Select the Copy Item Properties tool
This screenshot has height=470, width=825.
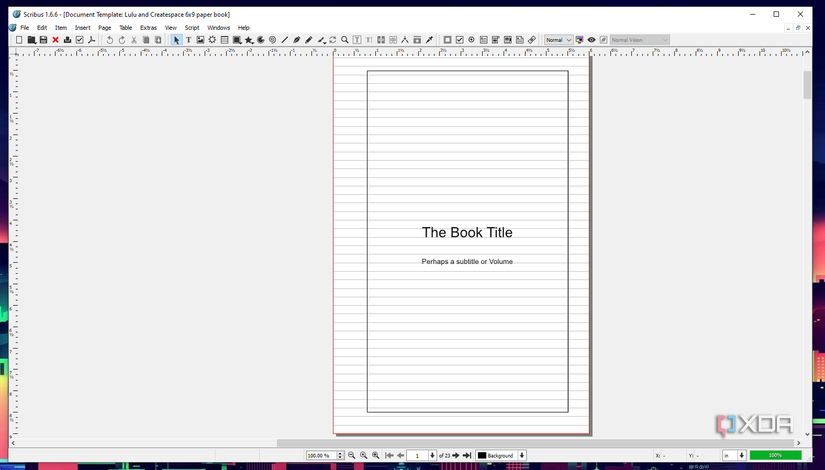(417, 40)
